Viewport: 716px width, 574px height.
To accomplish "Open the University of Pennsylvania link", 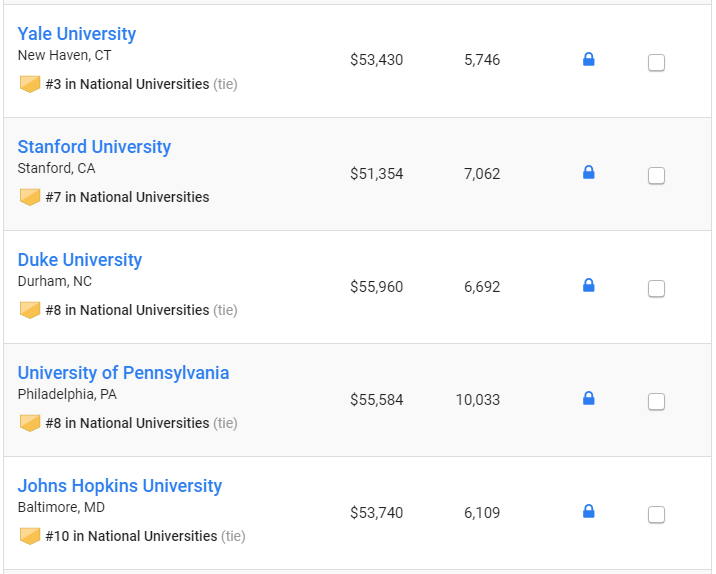I will pos(123,373).
